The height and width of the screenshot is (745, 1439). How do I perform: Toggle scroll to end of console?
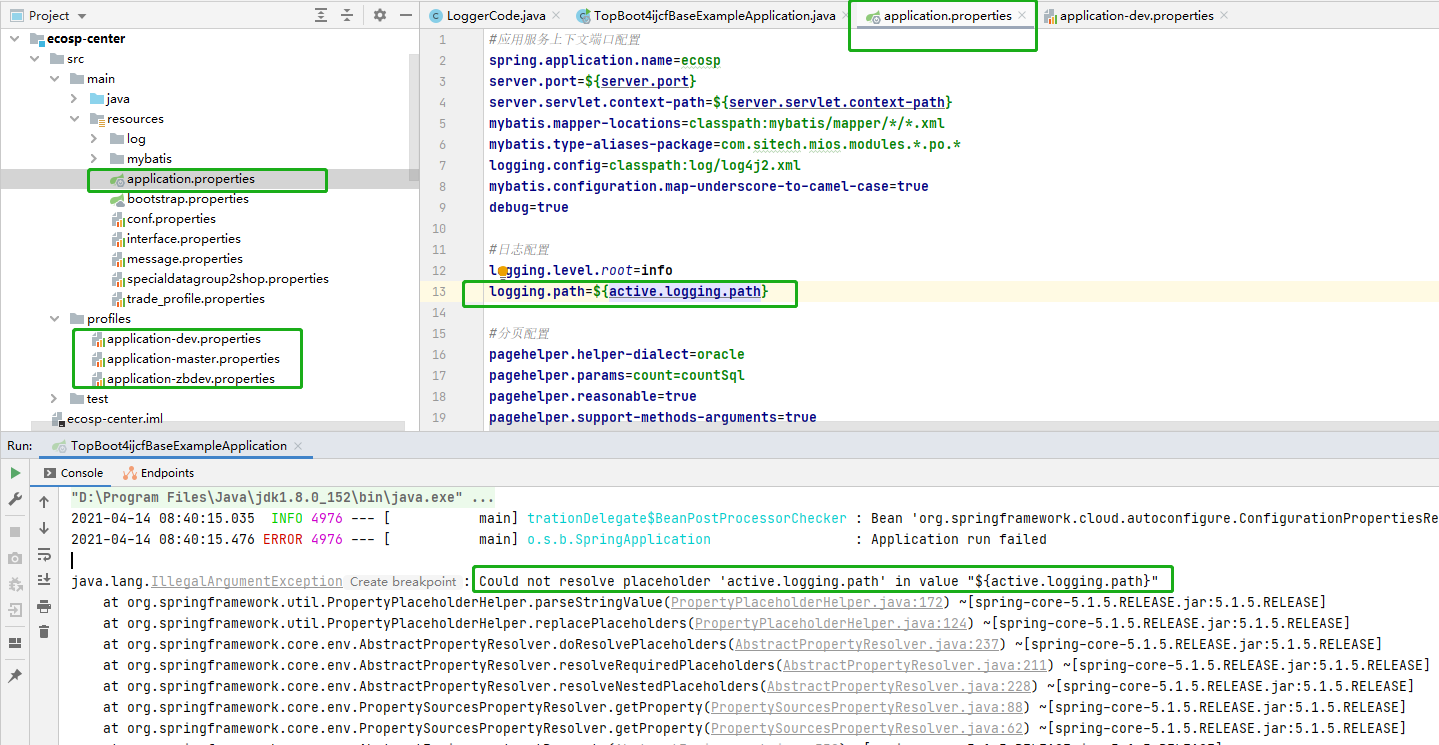pos(44,580)
